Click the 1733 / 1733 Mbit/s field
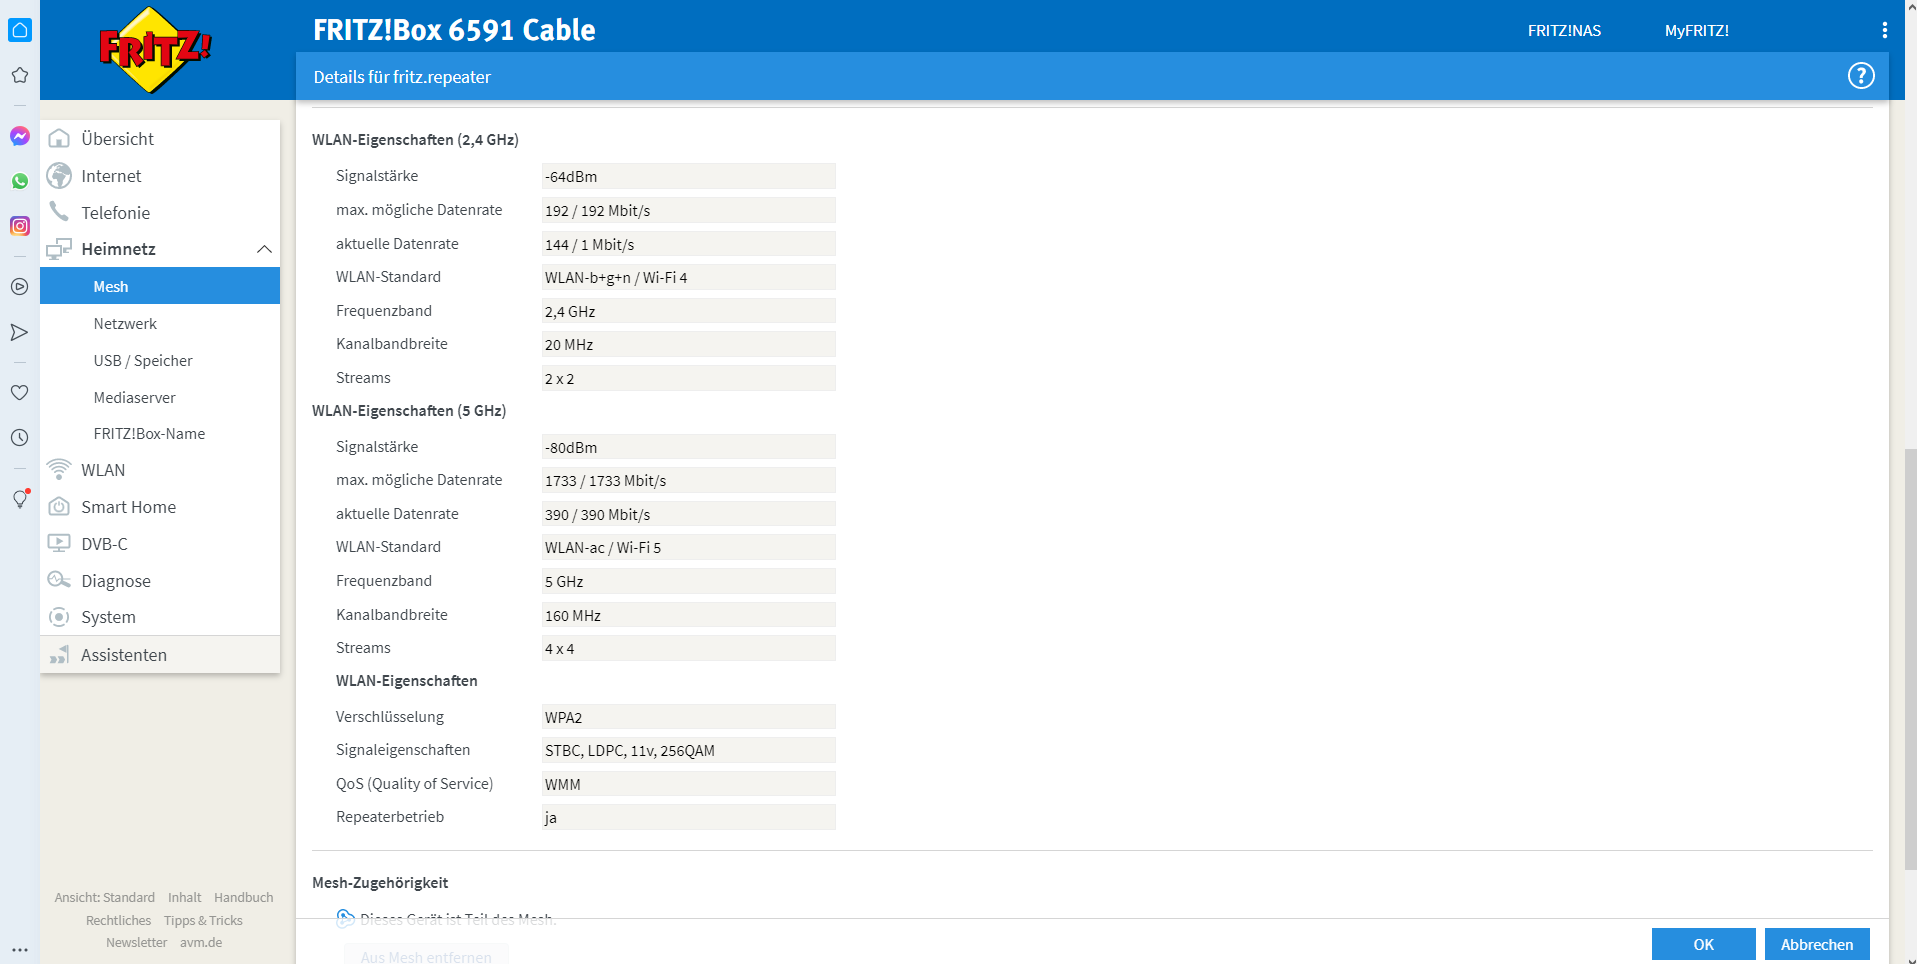This screenshot has width=1917, height=964. [688, 480]
